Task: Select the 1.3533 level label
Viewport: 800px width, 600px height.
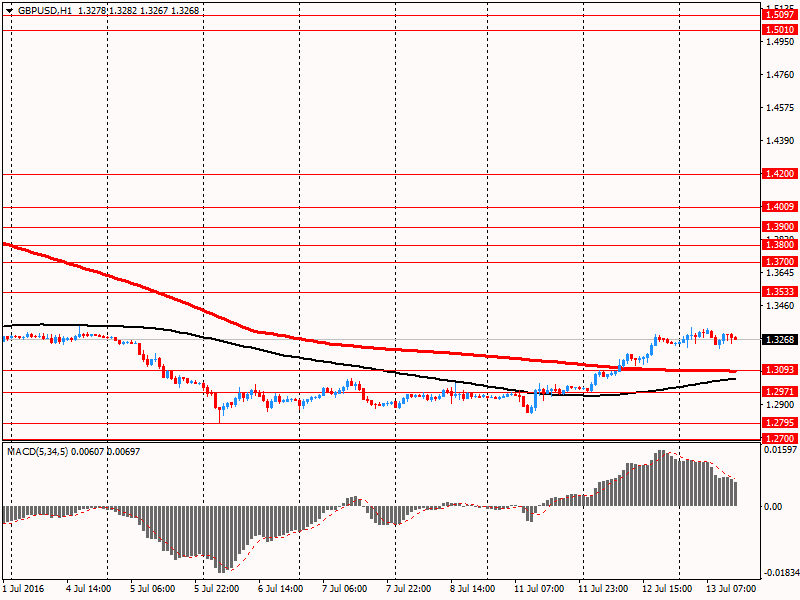Action: [780, 292]
